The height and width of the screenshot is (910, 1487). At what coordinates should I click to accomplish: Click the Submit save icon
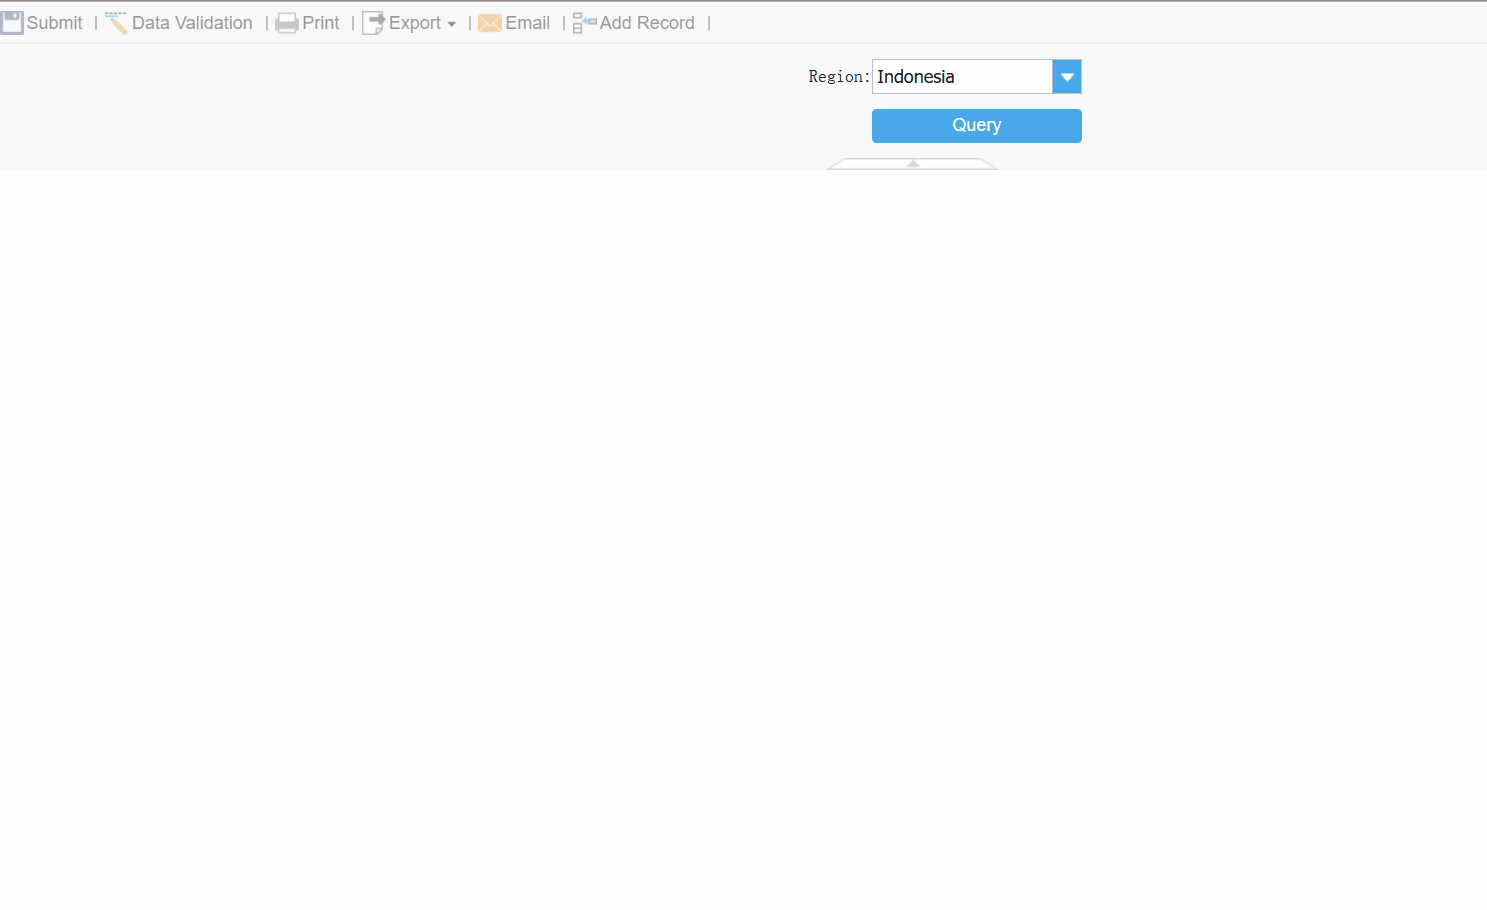point(13,22)
